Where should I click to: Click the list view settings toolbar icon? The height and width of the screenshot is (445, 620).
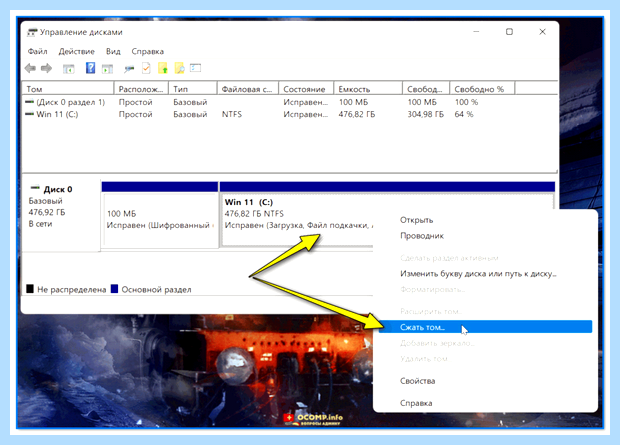tap(195, 68)
